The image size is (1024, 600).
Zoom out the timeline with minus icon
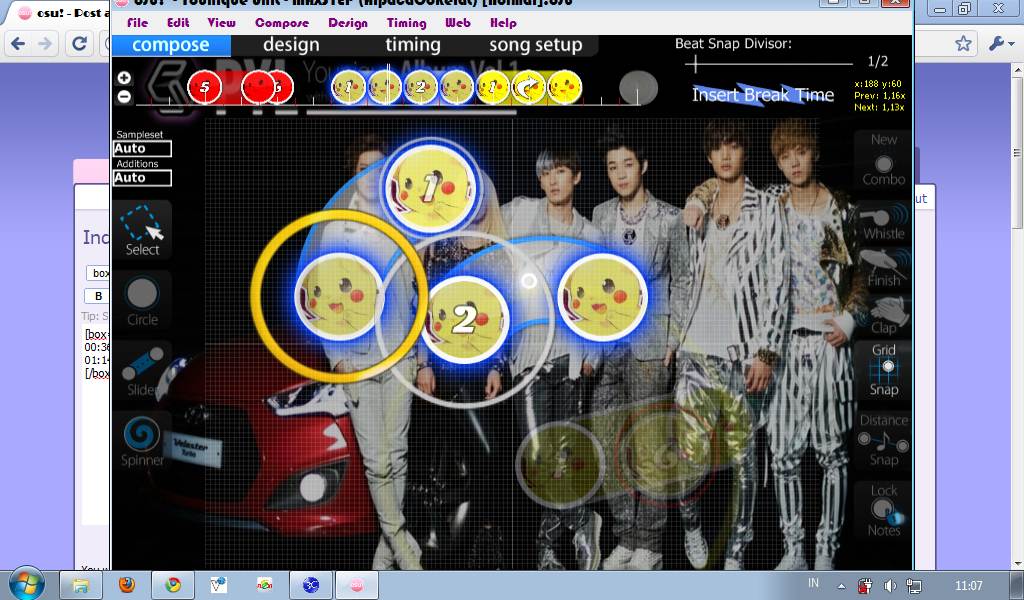click(x=124, y=97)
